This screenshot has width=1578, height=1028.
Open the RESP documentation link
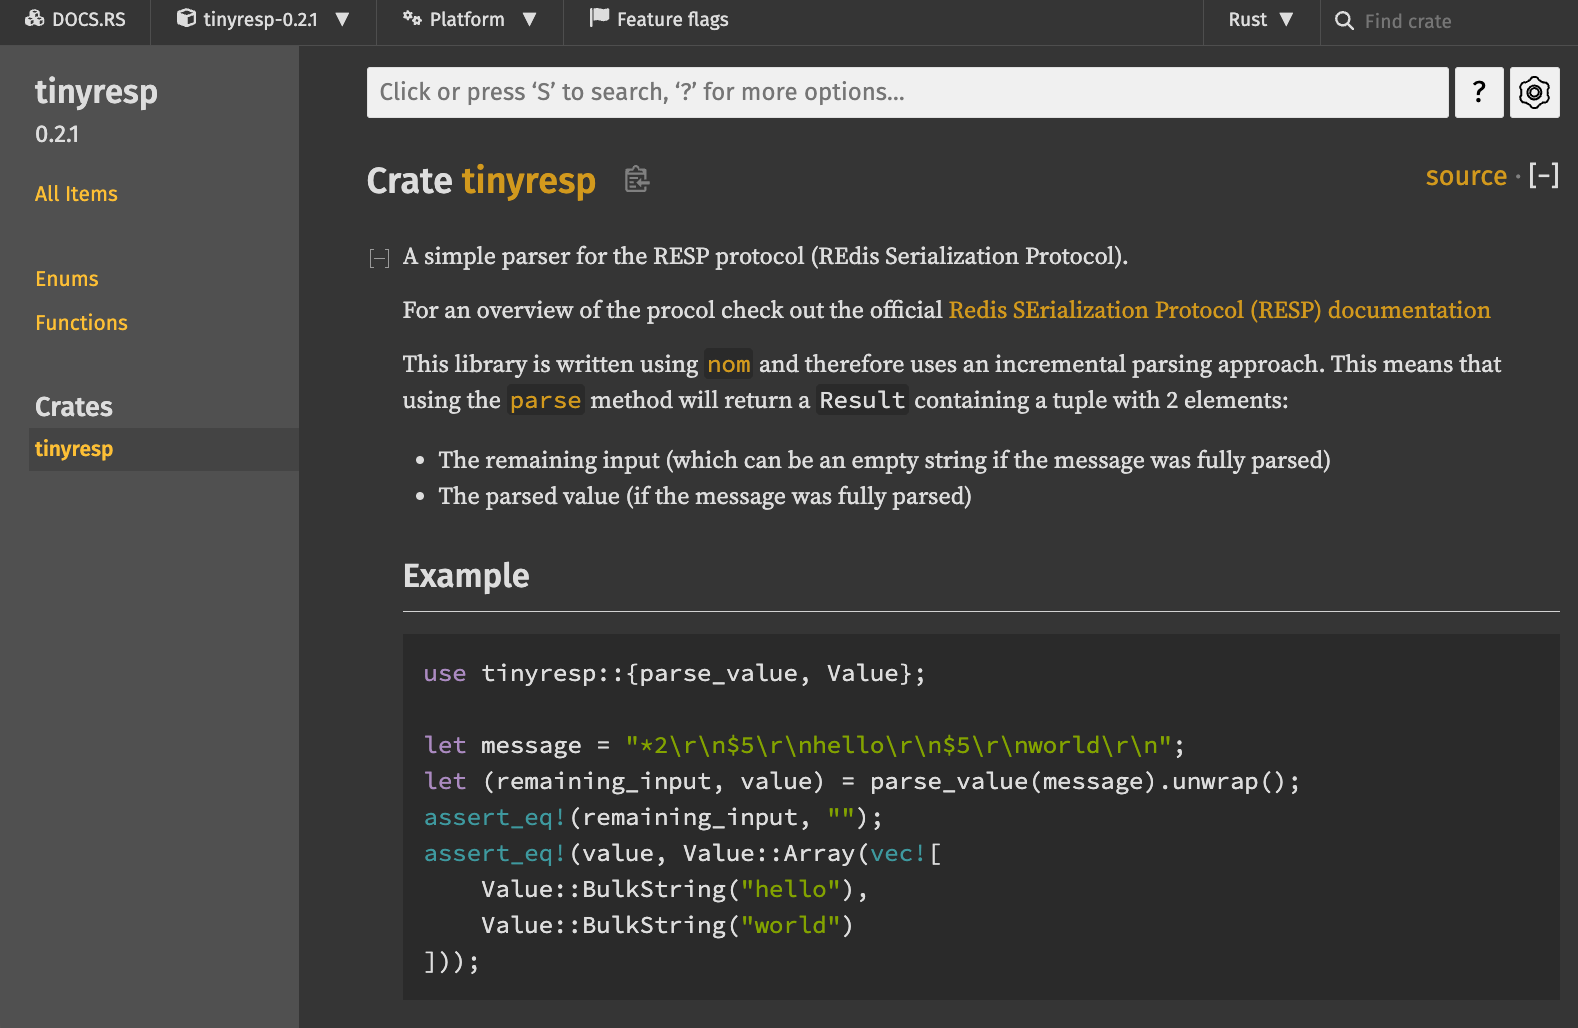point(1219,310)
